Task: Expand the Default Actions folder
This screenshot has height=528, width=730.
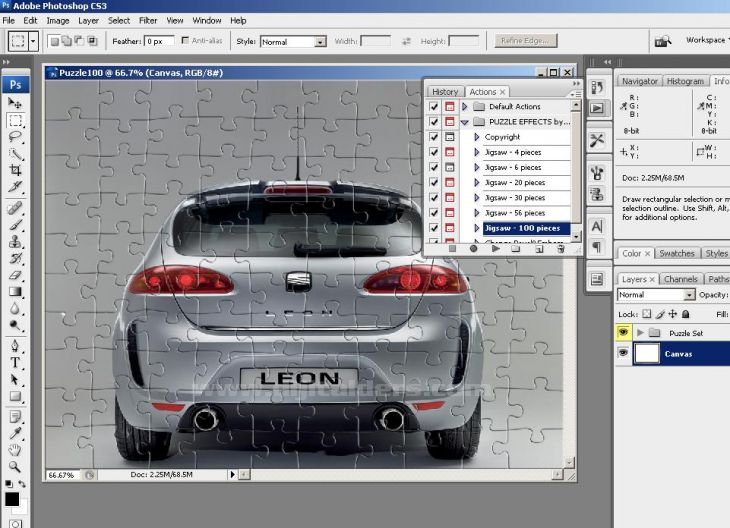Action: click(465, 107)
